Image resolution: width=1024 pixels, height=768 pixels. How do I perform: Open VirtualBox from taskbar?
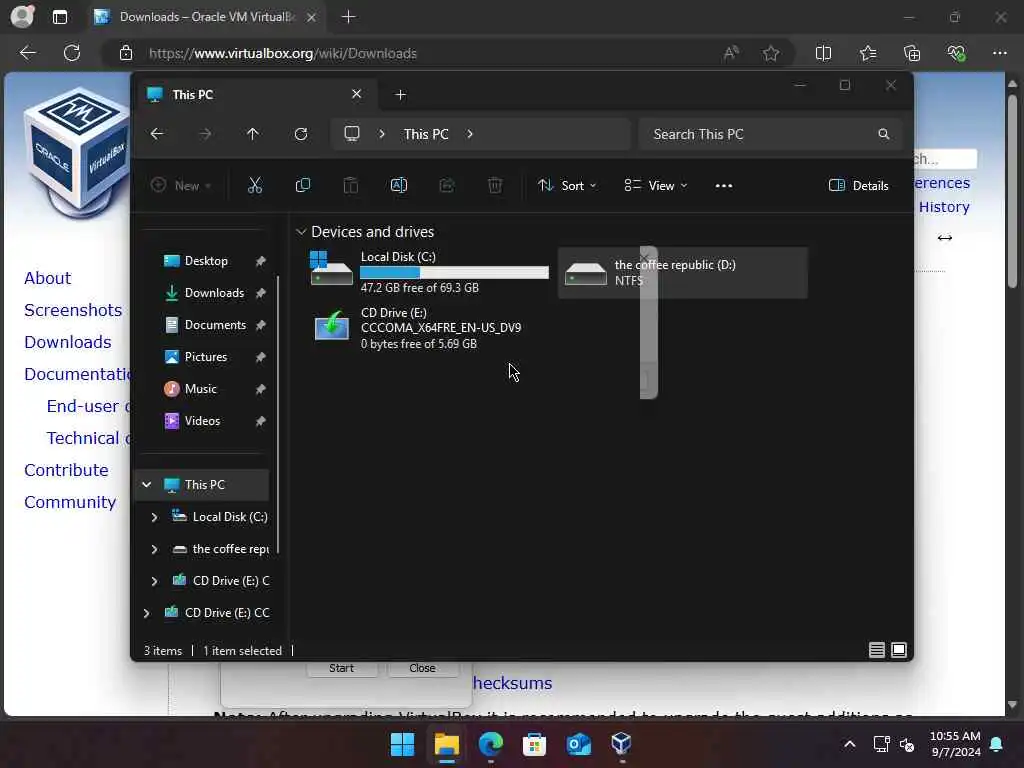tap(622, 744)
